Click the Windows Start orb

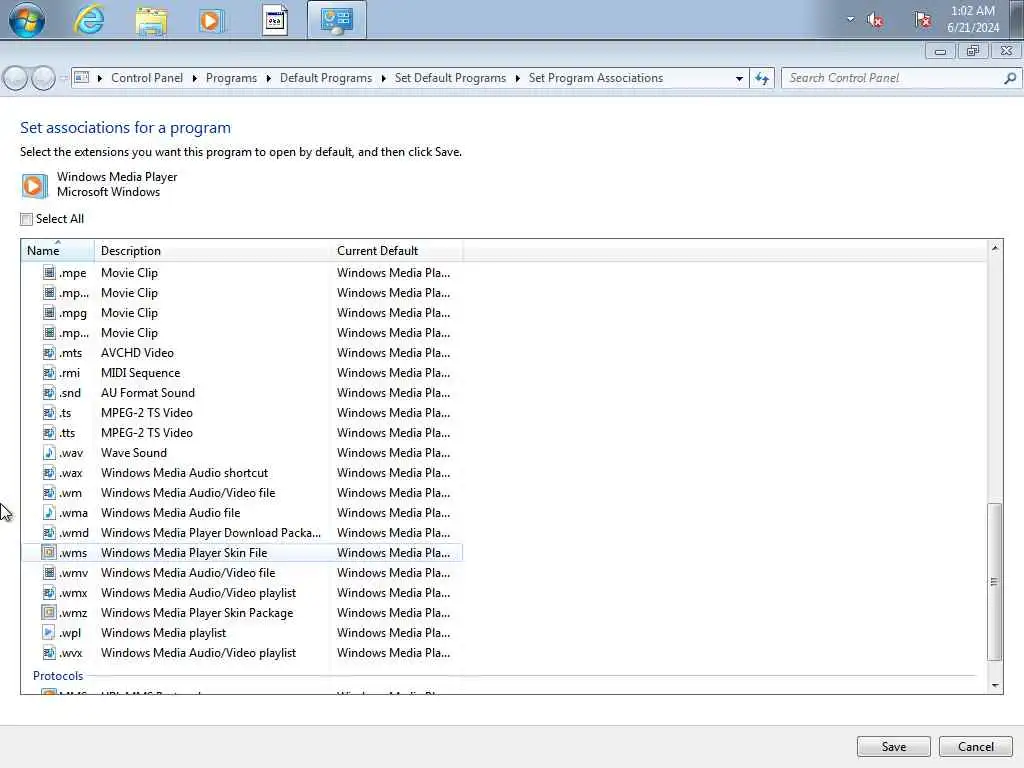tap(27, 20)
